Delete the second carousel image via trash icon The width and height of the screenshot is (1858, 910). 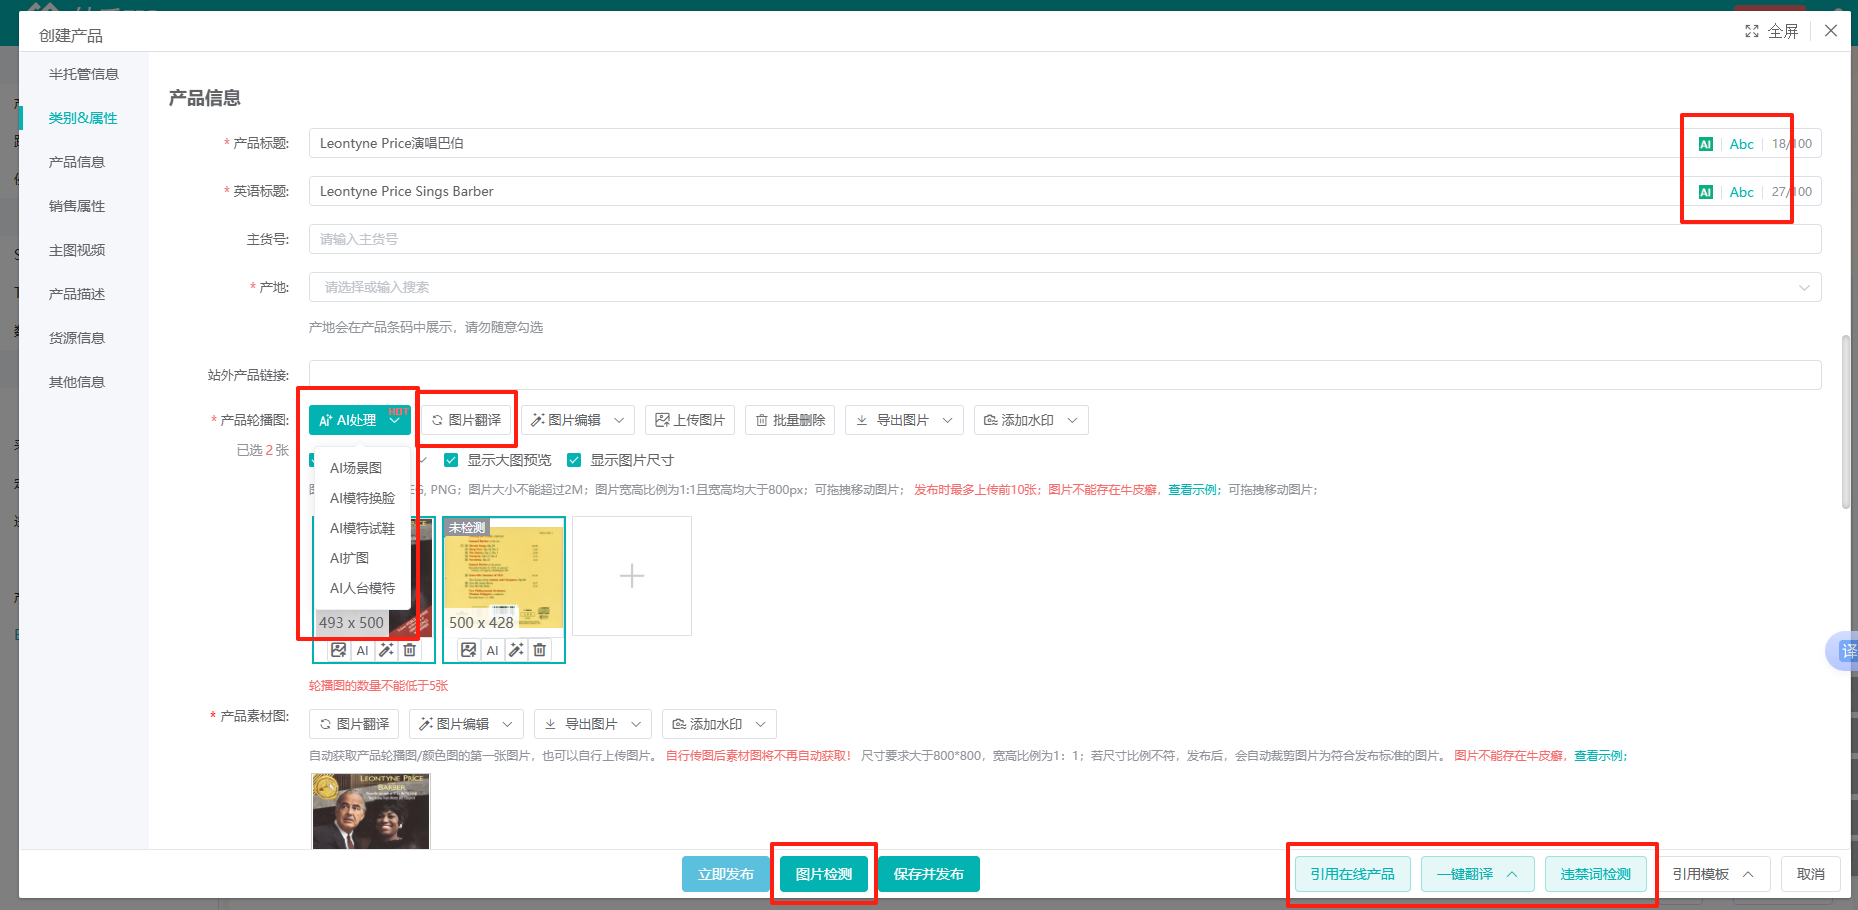540,650
